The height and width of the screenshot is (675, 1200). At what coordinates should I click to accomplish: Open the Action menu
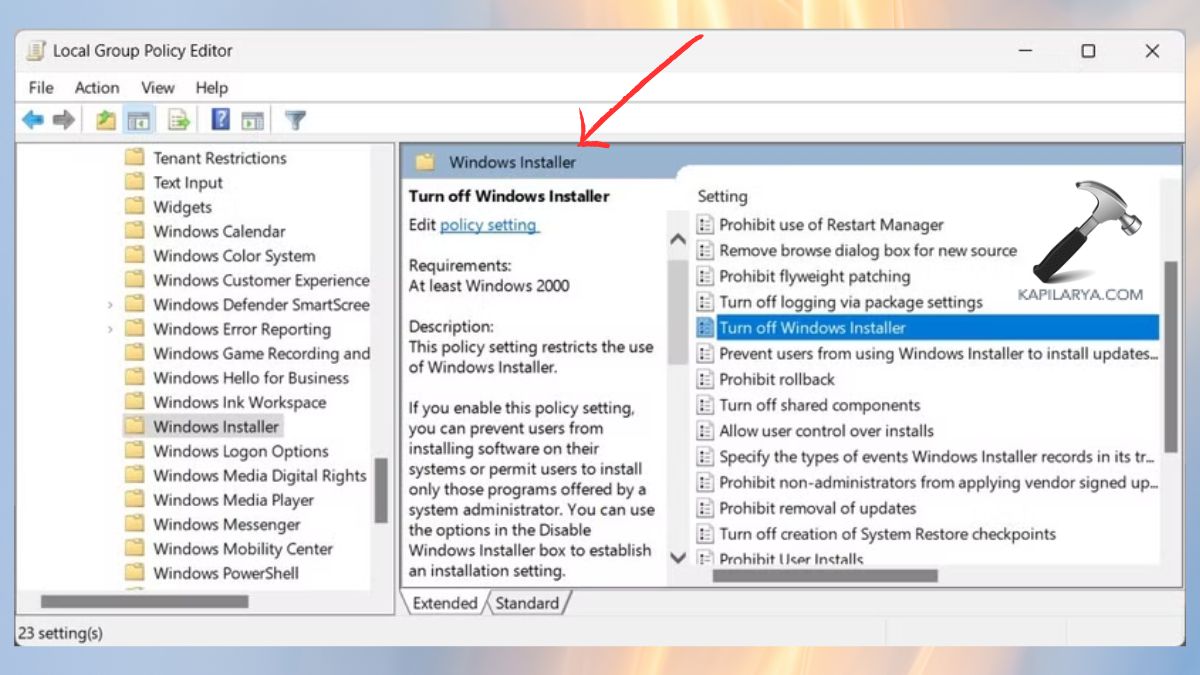[96, 87]
